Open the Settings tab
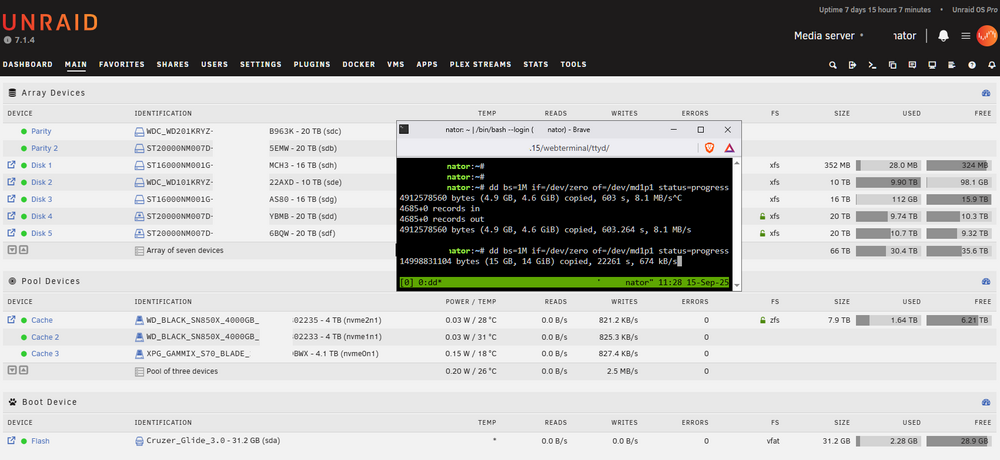The height and width of the screenshot is (460, 1000). coord(261,64)
